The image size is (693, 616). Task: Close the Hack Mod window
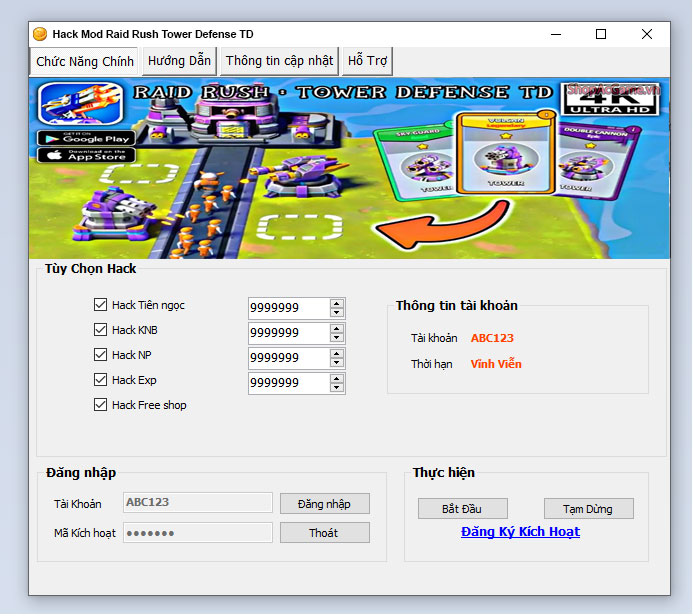coord(647,34)
